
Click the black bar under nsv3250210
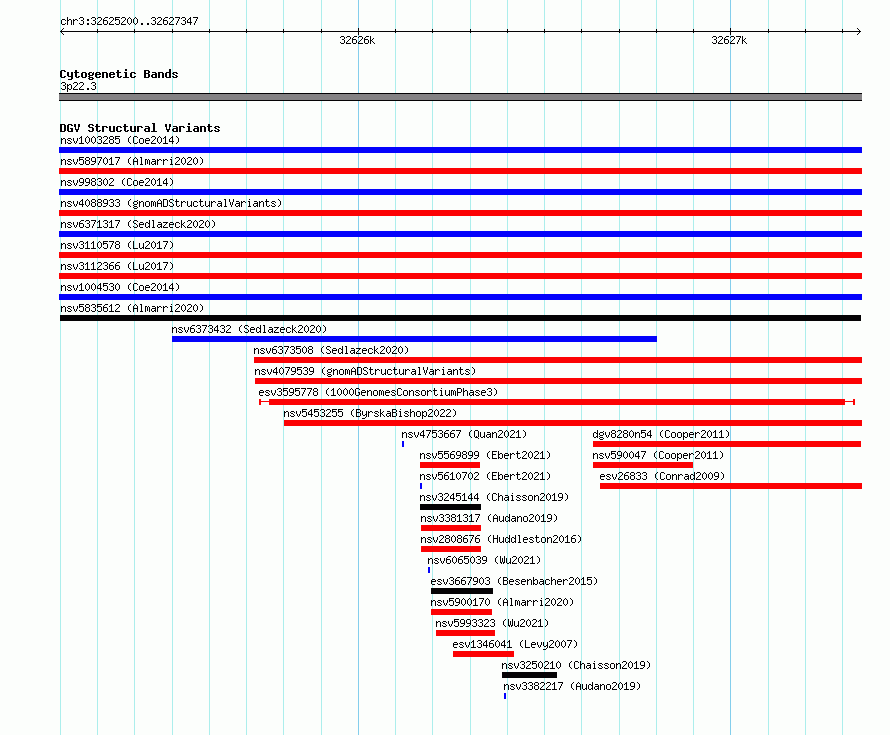[x=530, y=675]
